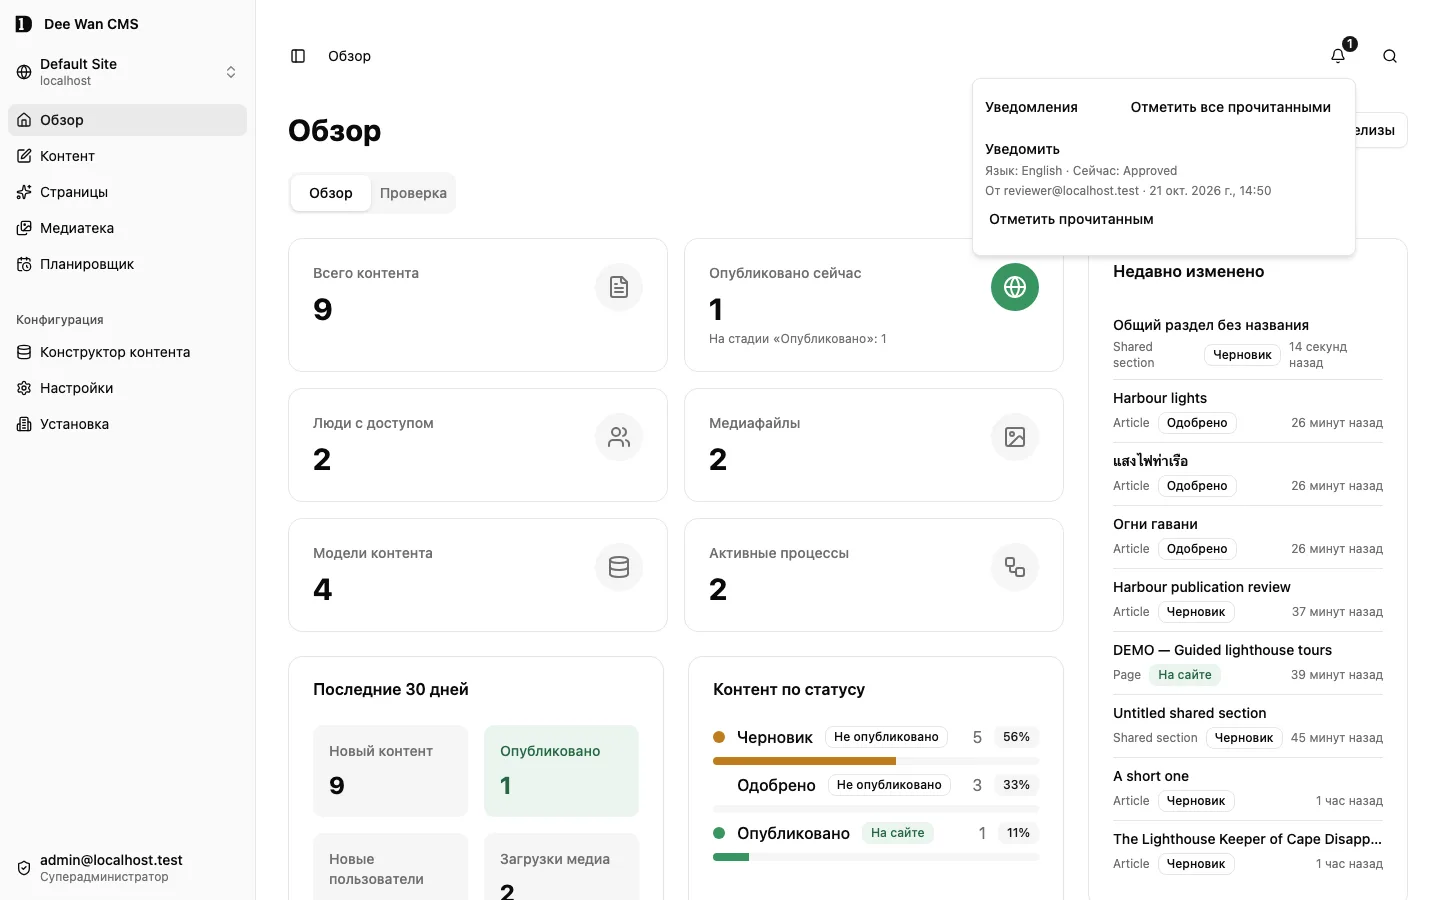Click the workflow icon on Активные процессы card

click(x=1015, y=567)
